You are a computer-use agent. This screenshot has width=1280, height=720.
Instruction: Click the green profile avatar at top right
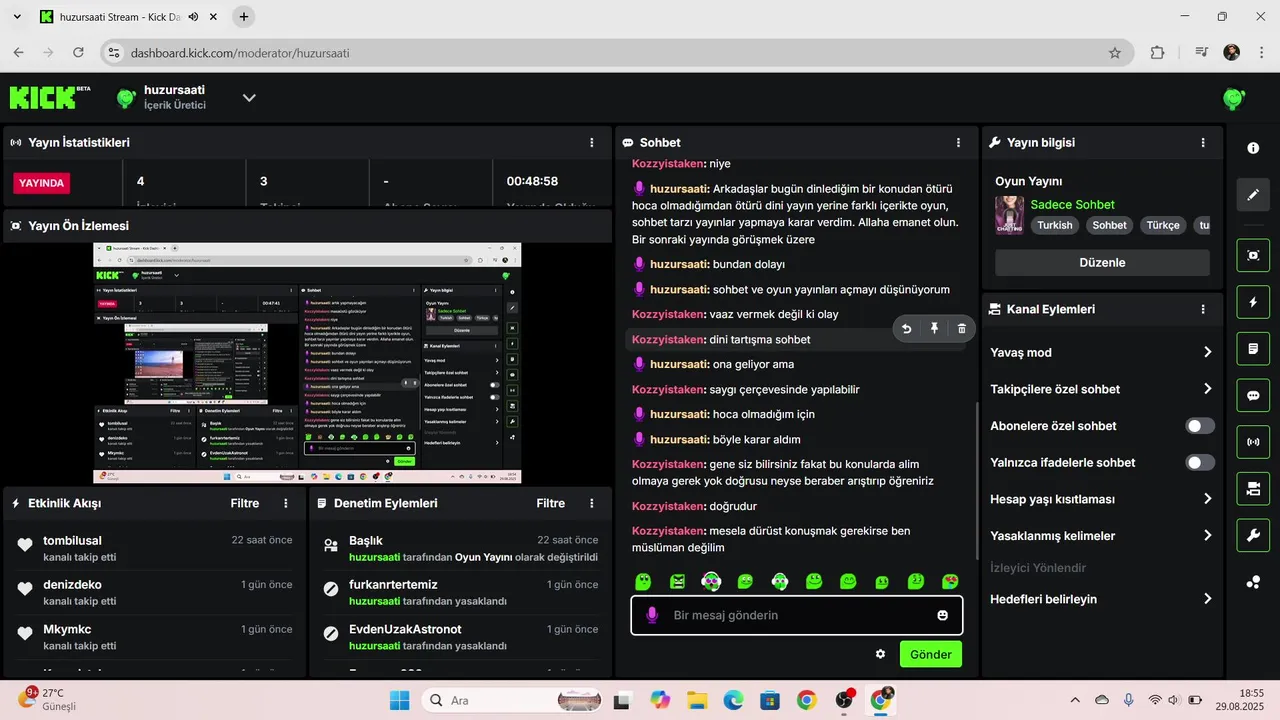[1235, 98]
